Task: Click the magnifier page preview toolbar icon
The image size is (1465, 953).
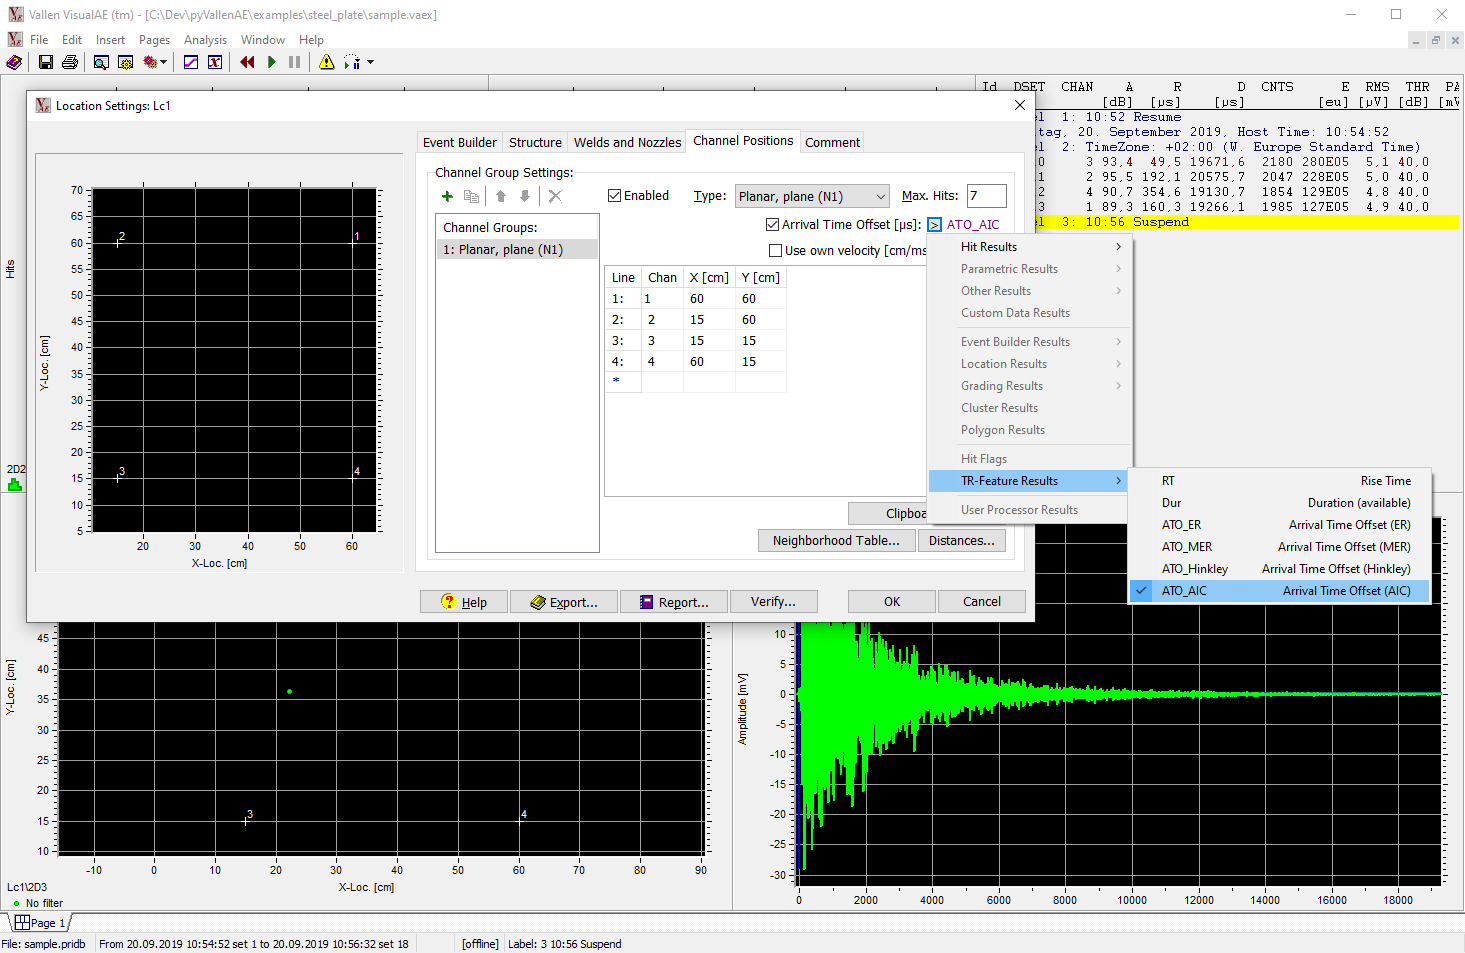Action: tap(101, 62)
